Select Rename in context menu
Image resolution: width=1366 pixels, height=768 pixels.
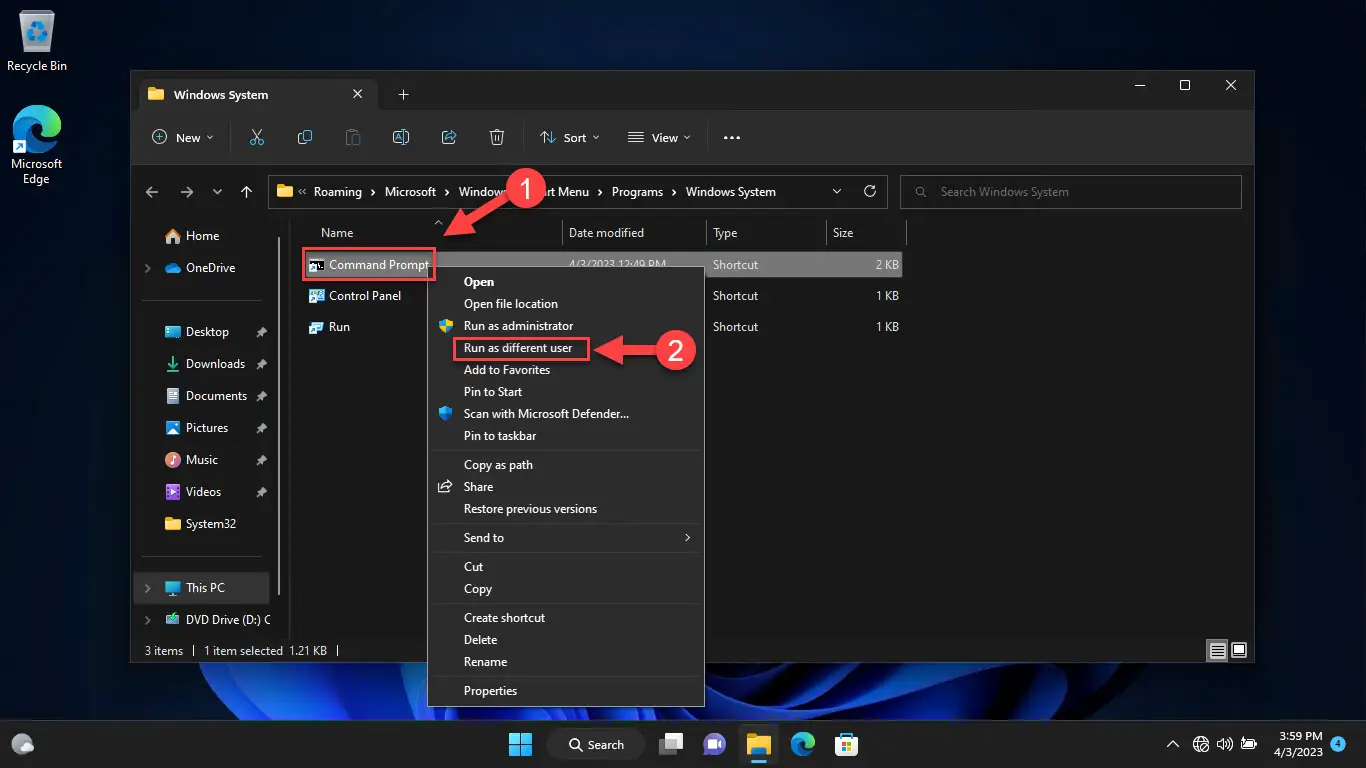(x=565, y=662)
